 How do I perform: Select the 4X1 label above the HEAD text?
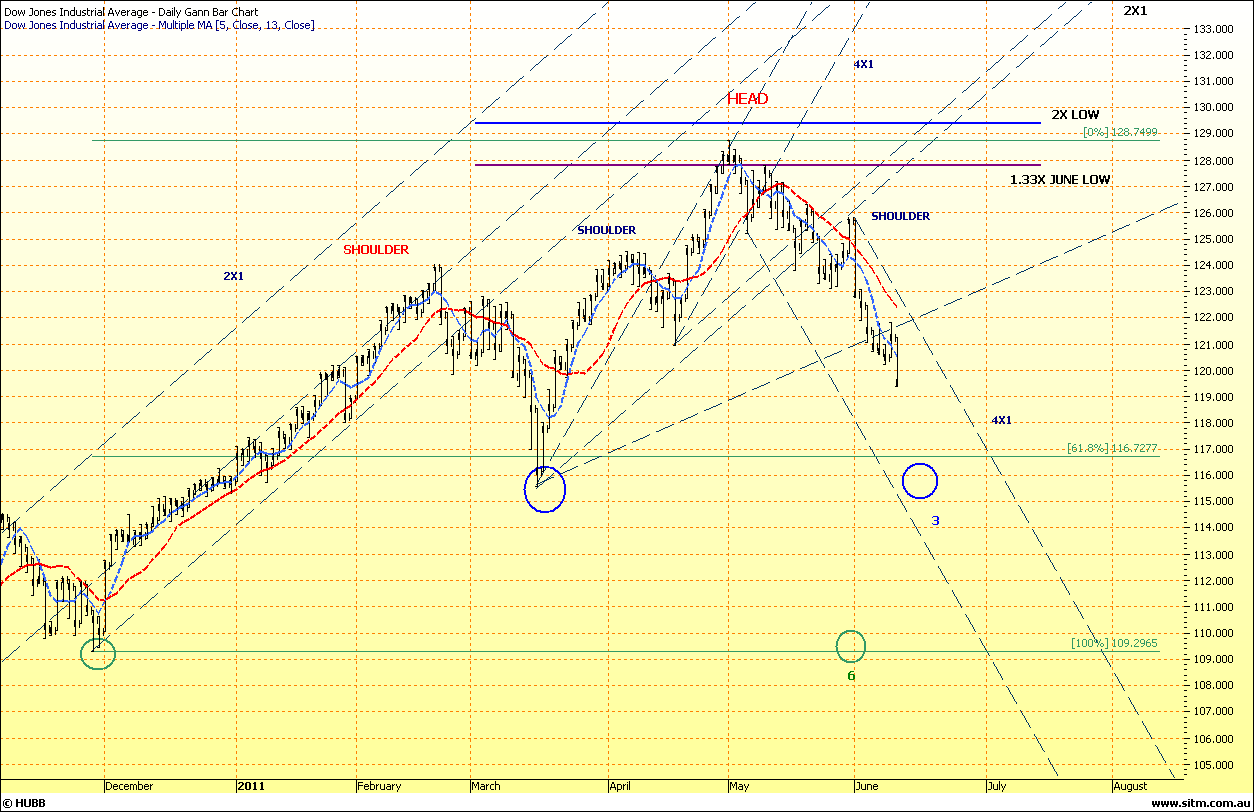tap(863, 64)
